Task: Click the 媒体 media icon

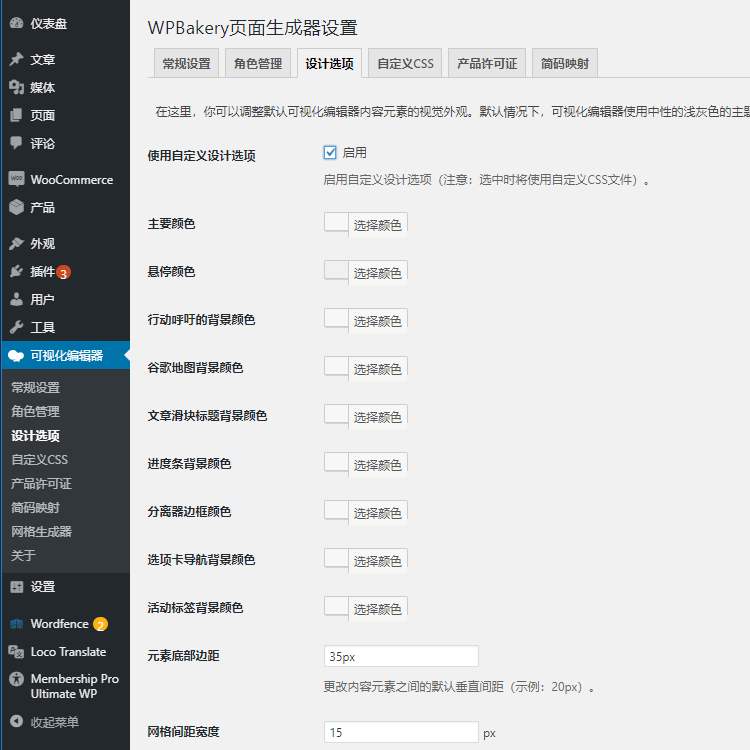Action: (x=16, y=87)
